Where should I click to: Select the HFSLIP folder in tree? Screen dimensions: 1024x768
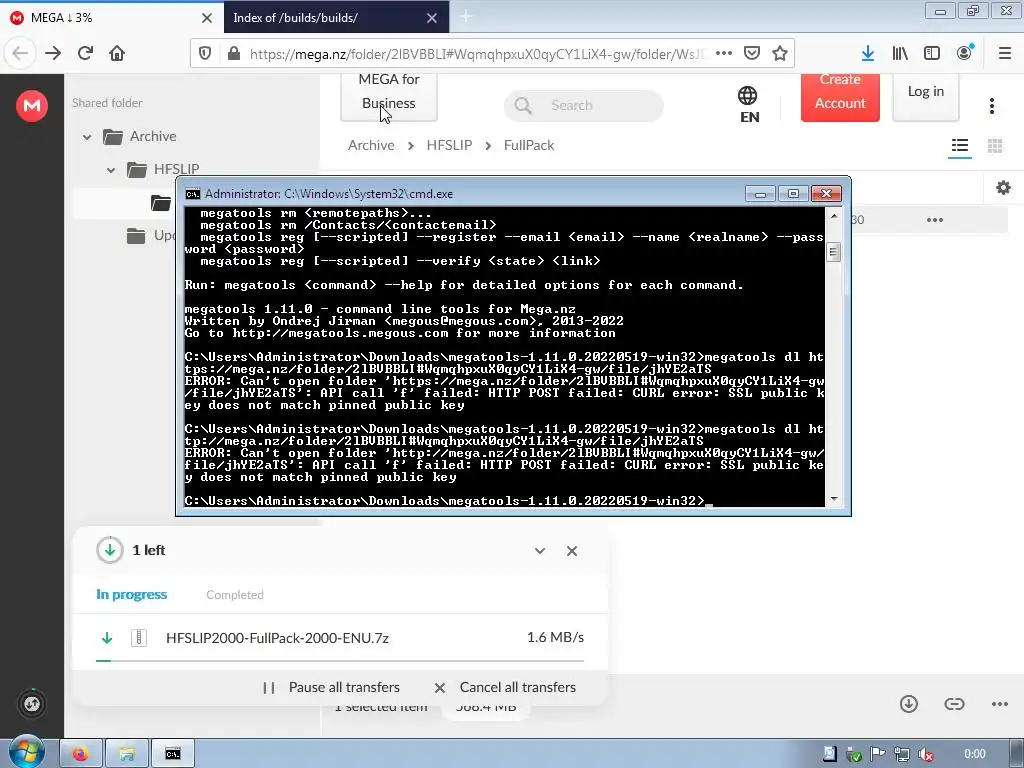pyautogui.click(x=163, y=170)
